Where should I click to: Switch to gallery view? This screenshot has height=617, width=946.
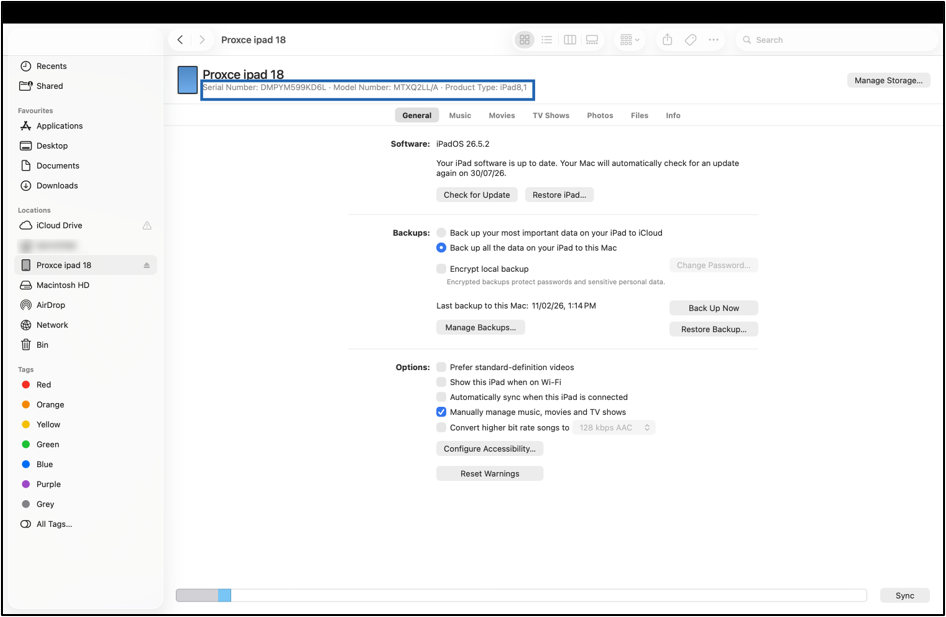[592, 40]
